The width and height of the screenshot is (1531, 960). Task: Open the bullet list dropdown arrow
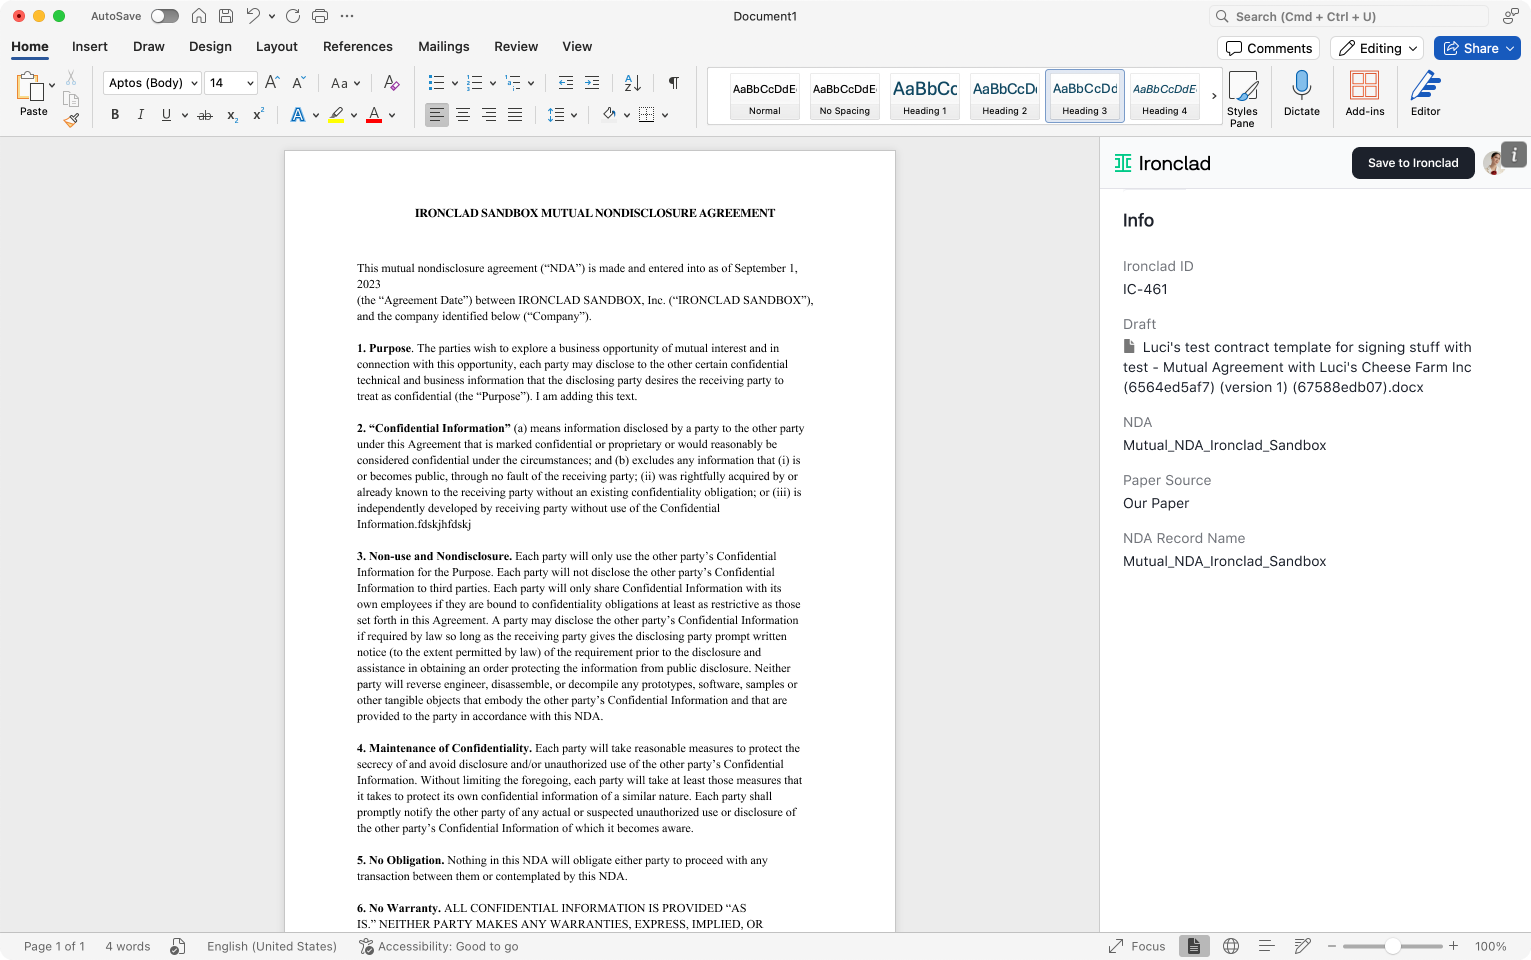point(455,83)
